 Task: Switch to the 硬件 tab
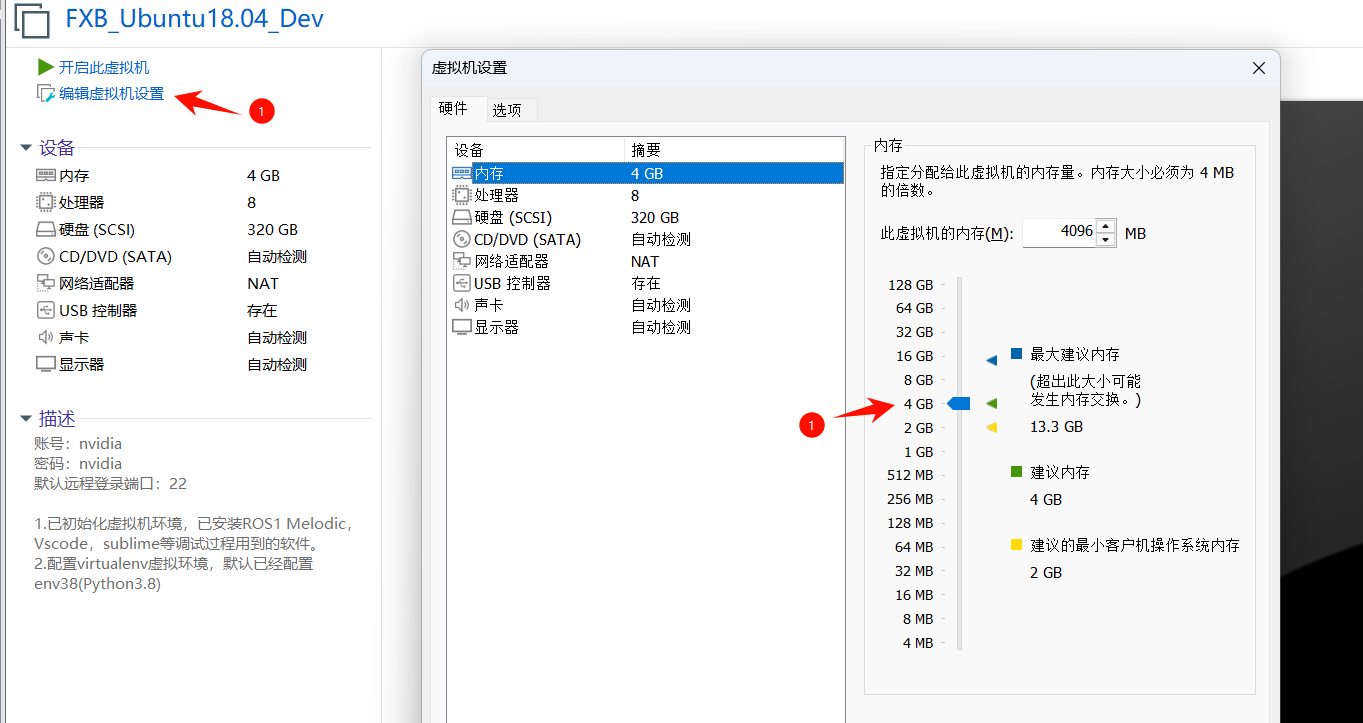(453, 109)
